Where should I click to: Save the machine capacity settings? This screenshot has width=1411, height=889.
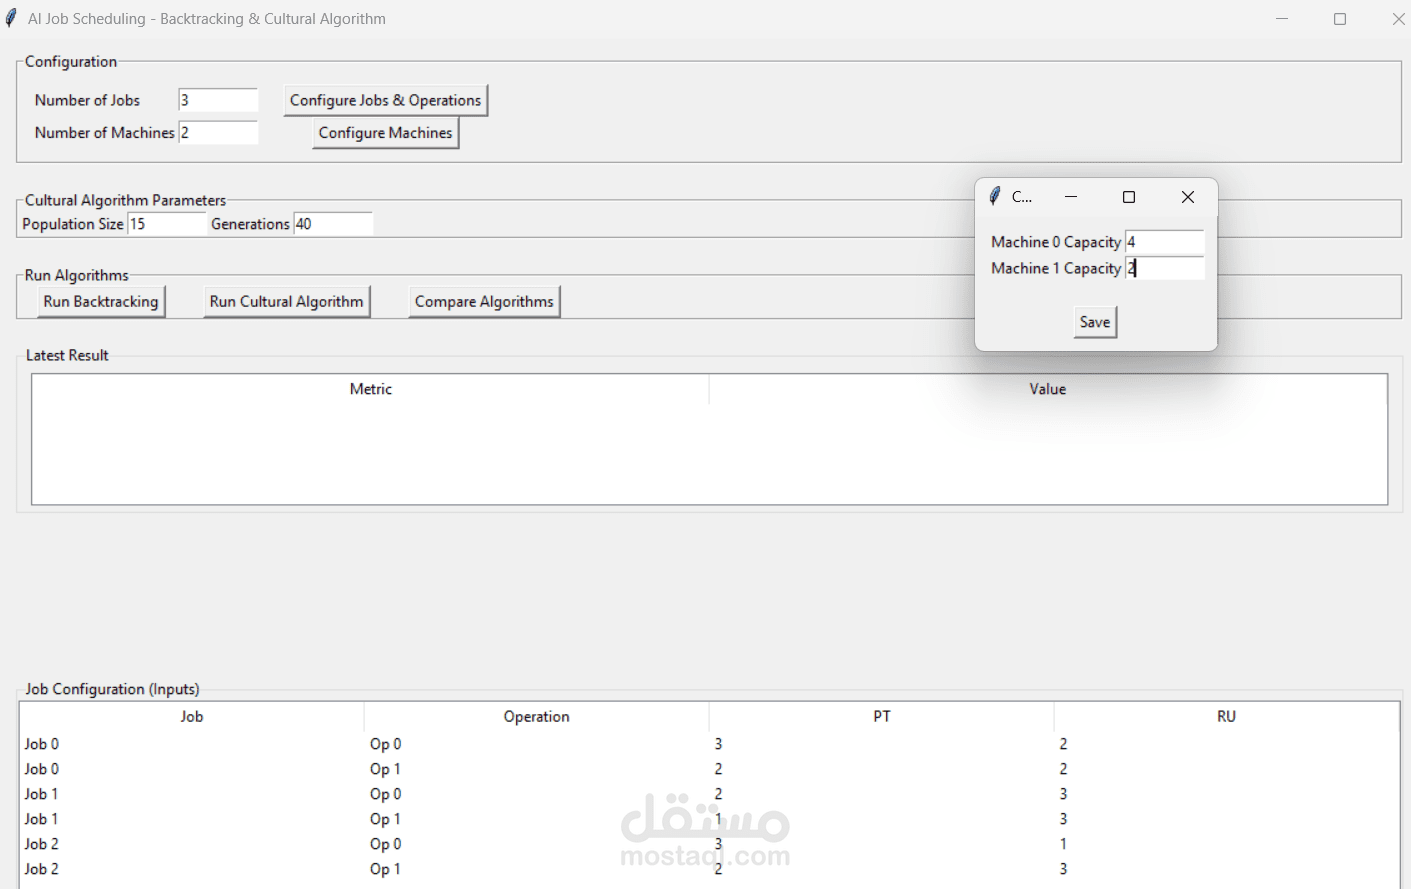[x=1094, y=321]
